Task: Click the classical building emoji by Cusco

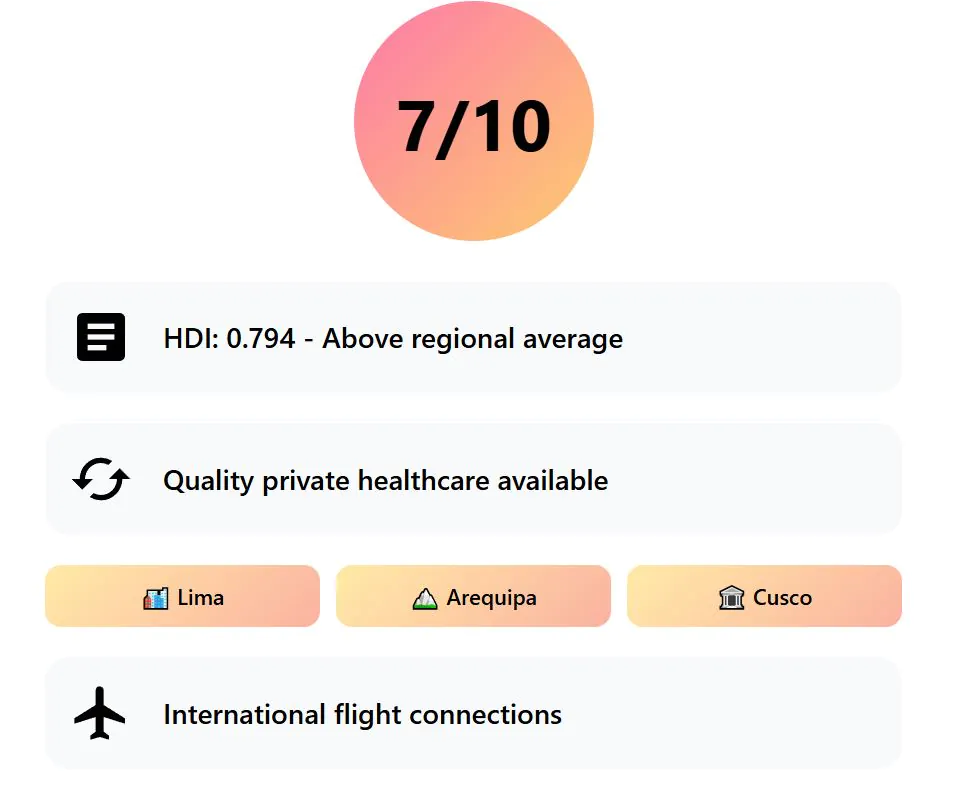Action: click(x=731, y=598)
